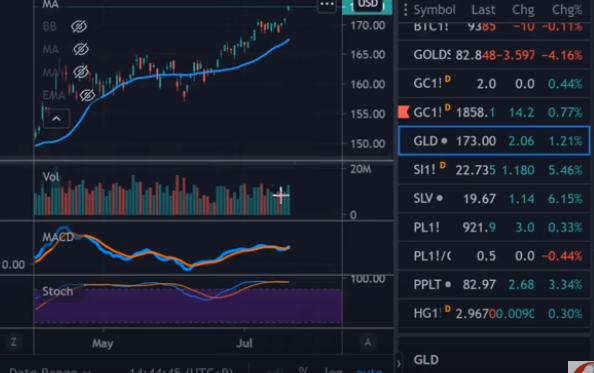Click the watchlist column drag-handle dots icon

pos(405,10)
